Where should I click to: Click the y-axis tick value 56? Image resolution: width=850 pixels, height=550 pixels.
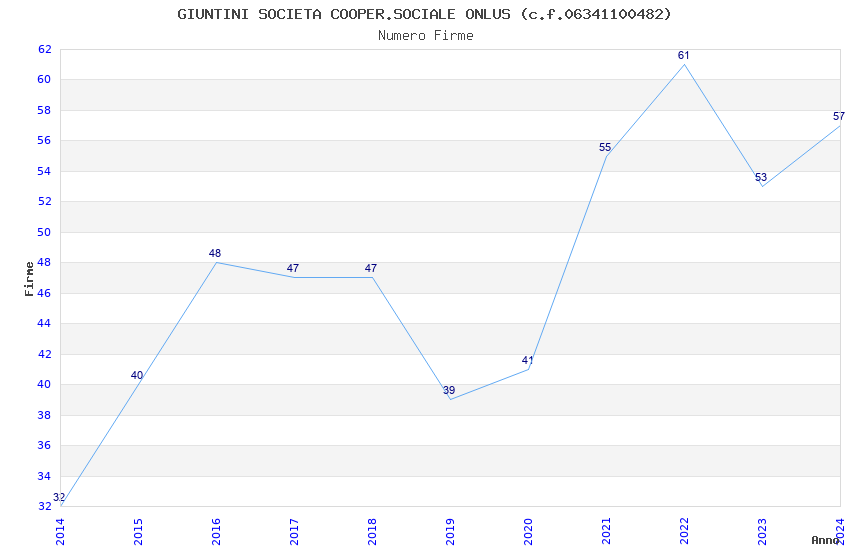(44, 140)
